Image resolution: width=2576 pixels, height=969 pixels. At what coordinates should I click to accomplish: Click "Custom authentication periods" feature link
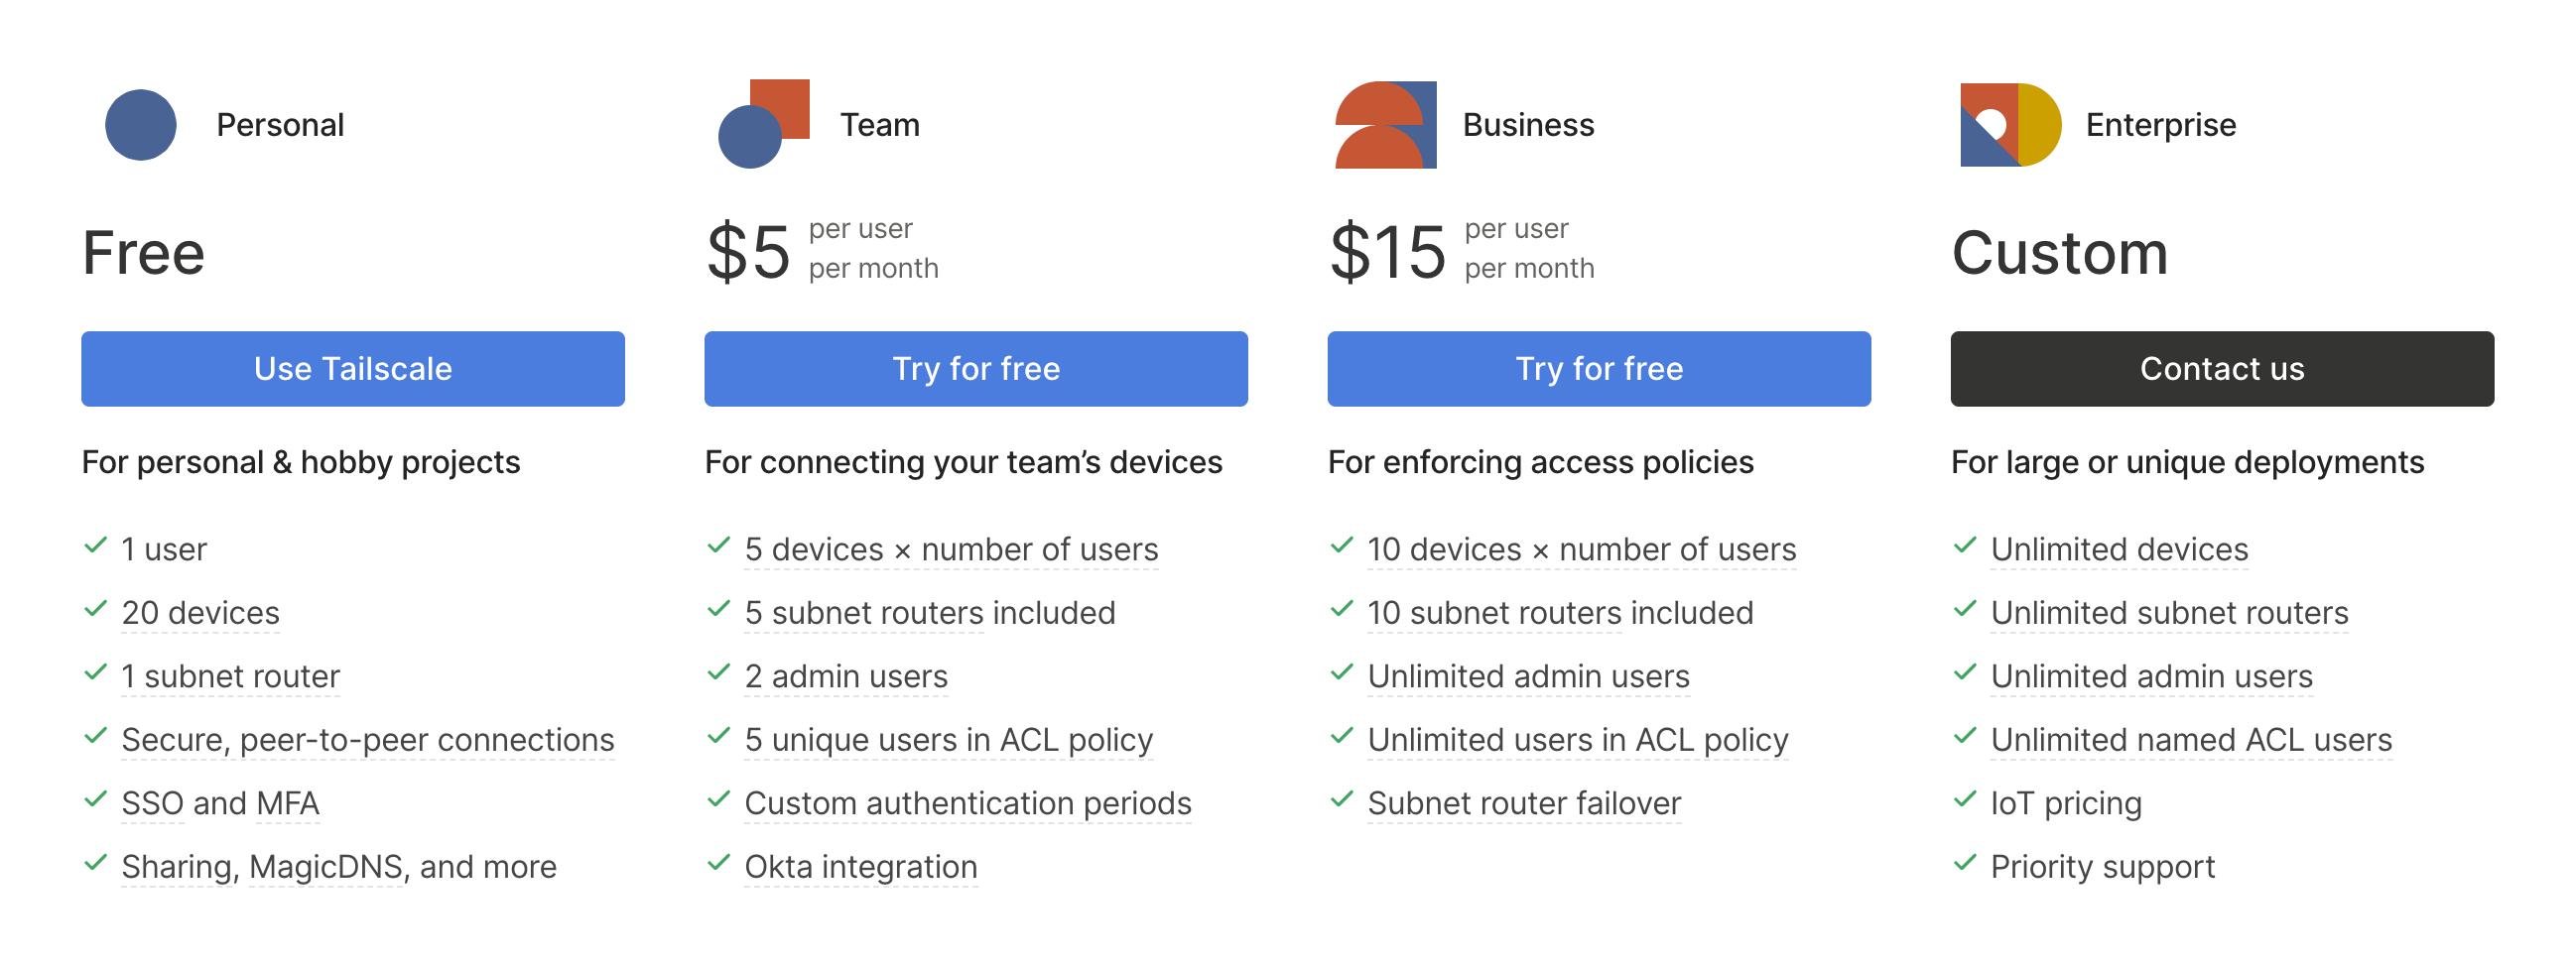[x=967, y=803]
